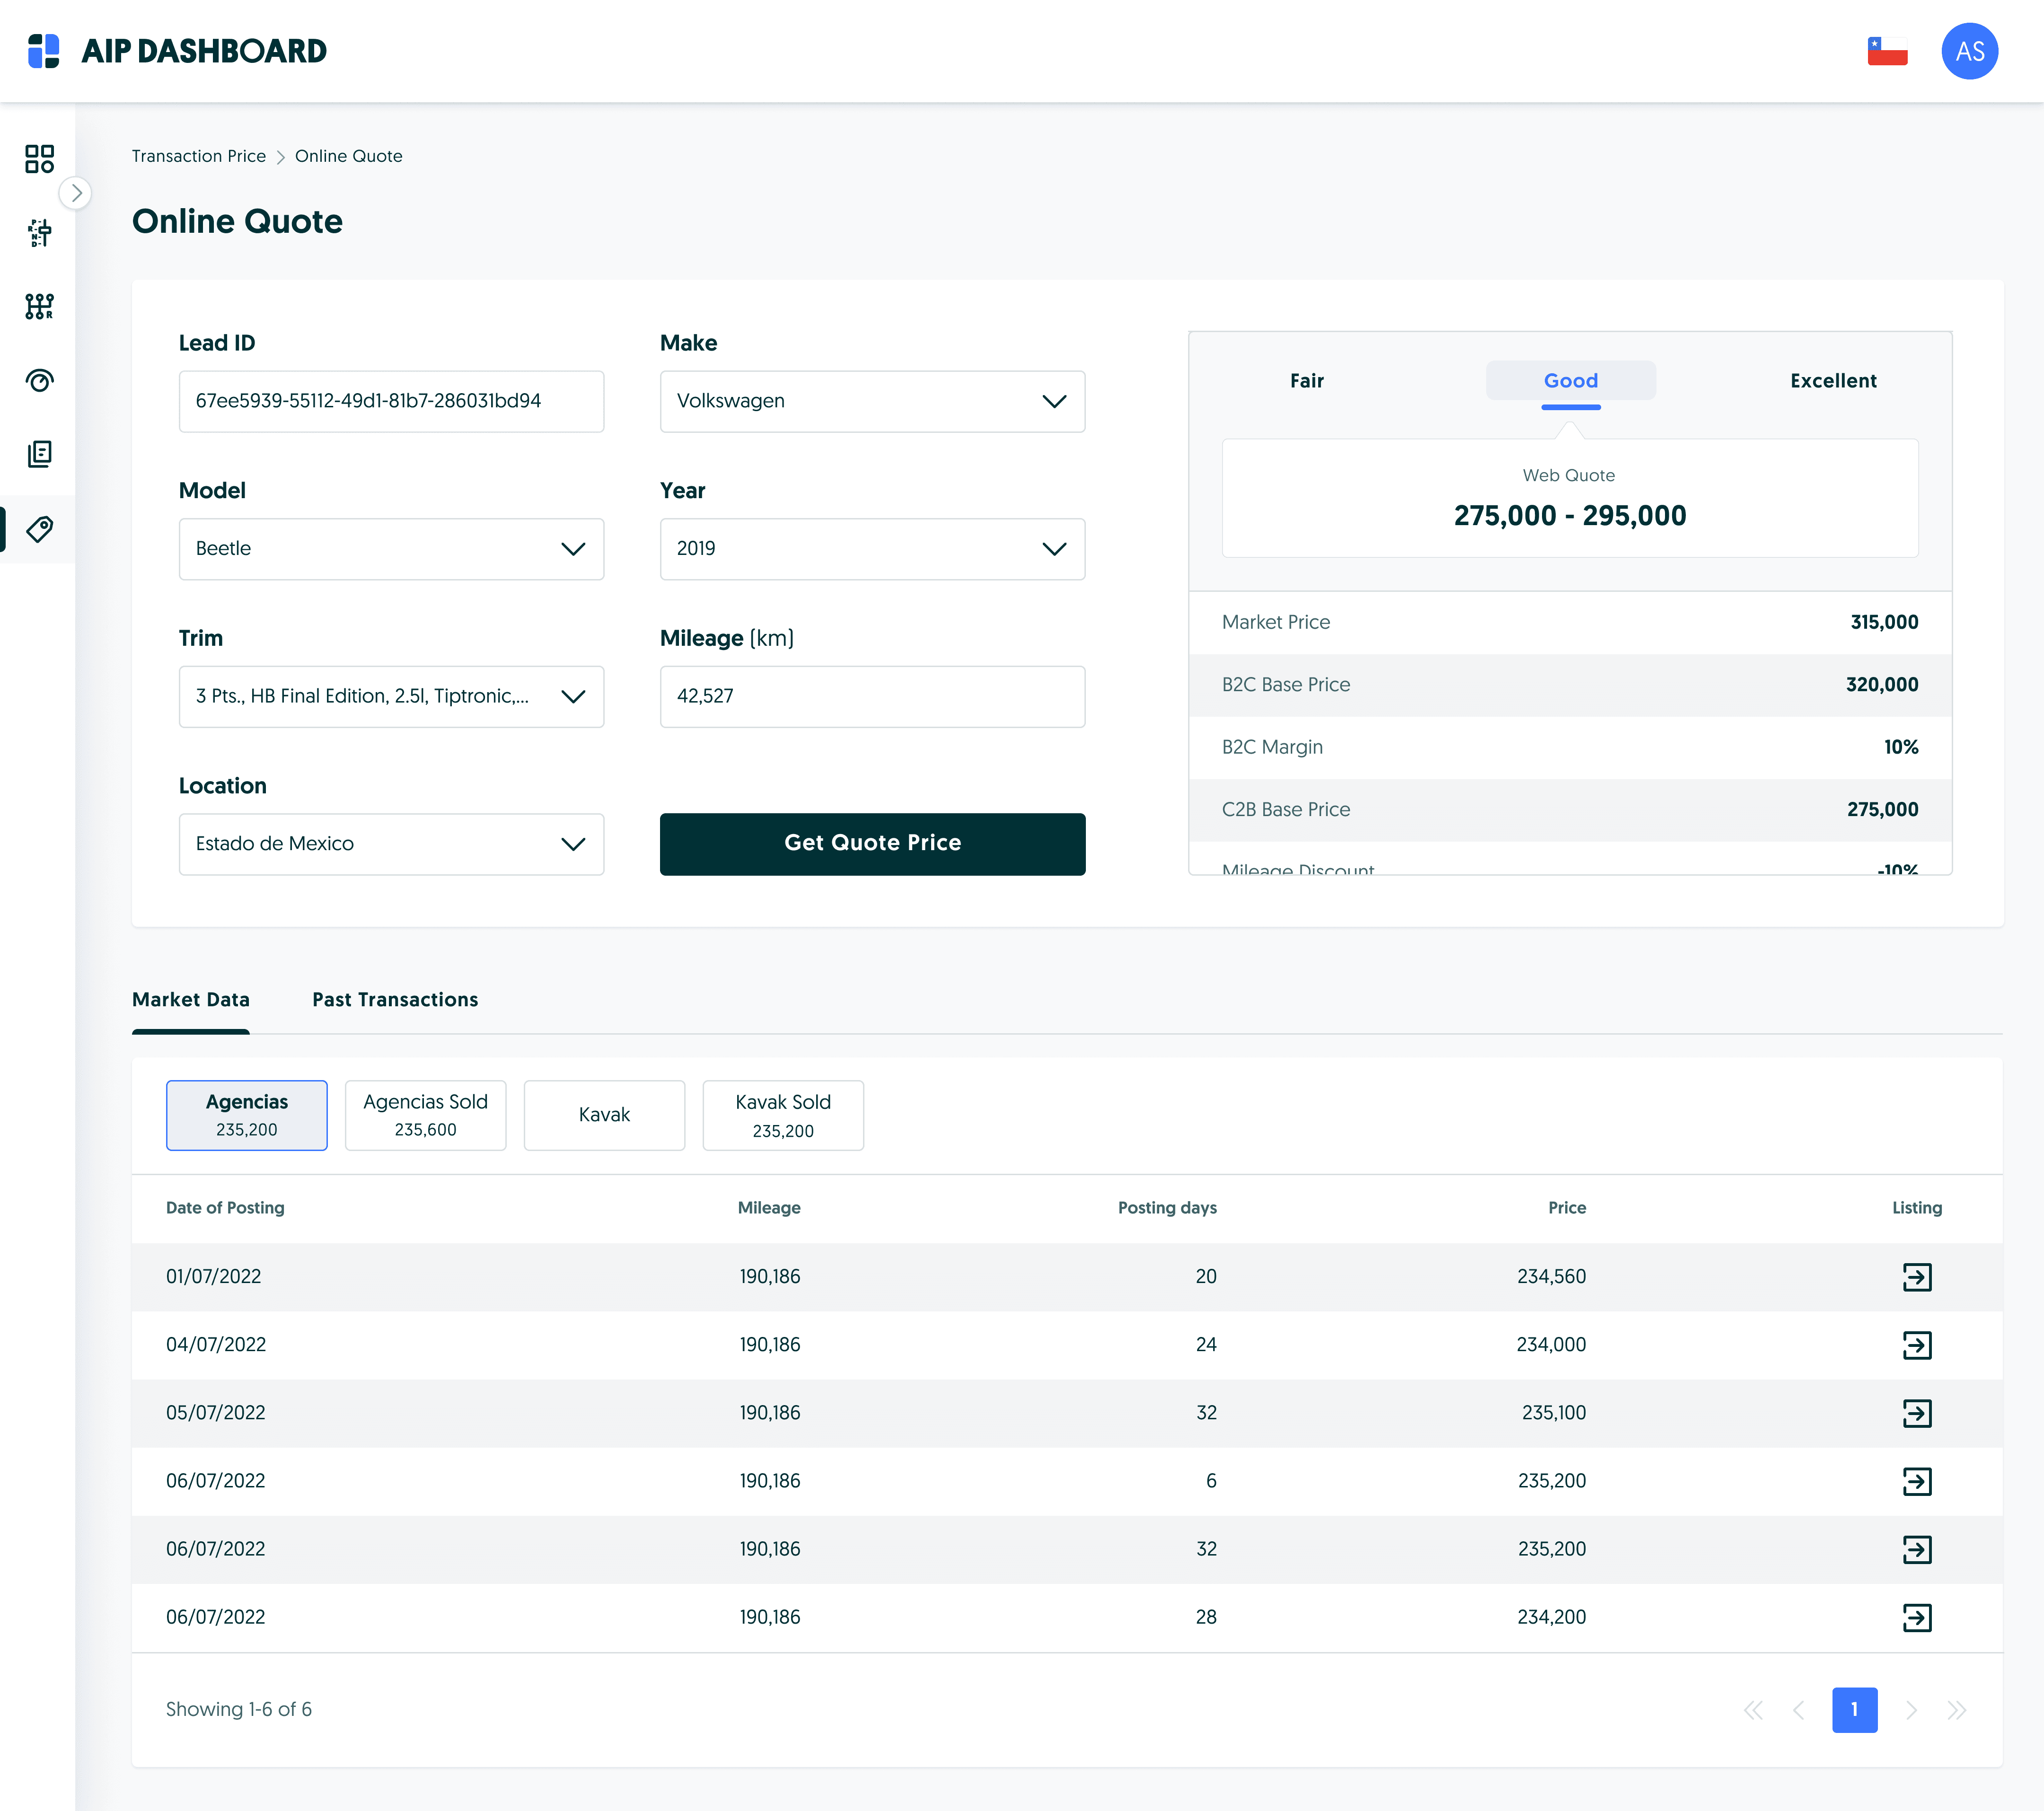This screenshot has height=1811, width=2044.
Task: Expand the sidebar with chevron toggle
Action: [x=76, y=192]
